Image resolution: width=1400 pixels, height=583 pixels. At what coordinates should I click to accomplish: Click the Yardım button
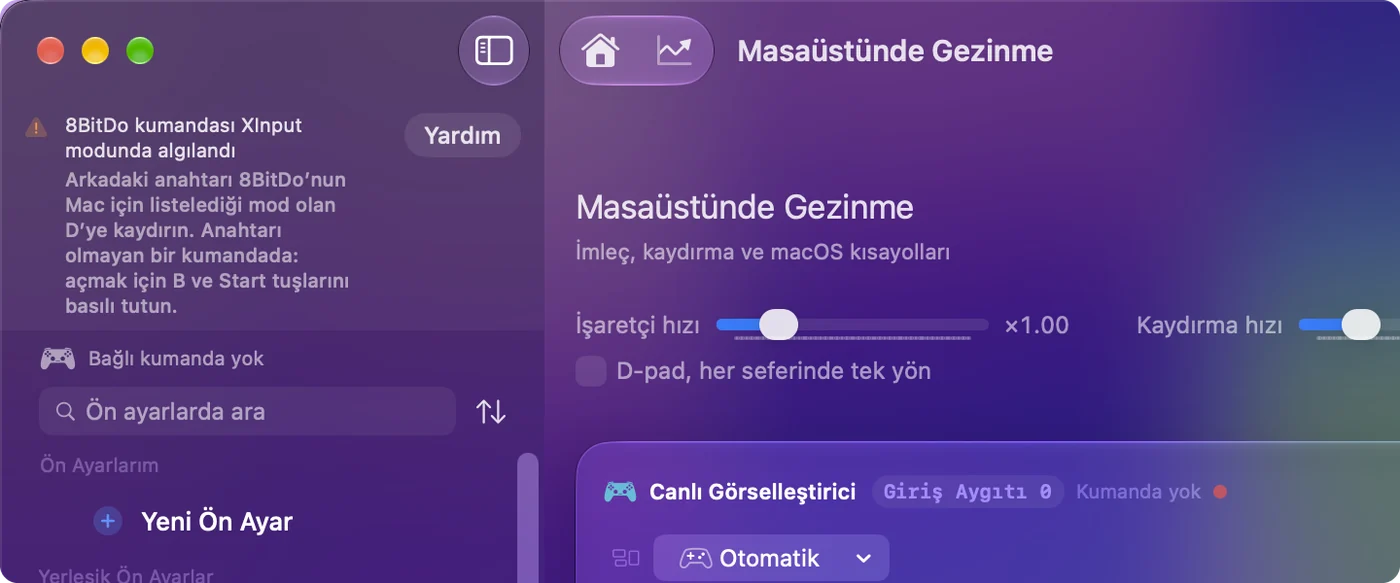tap(462, 136)
